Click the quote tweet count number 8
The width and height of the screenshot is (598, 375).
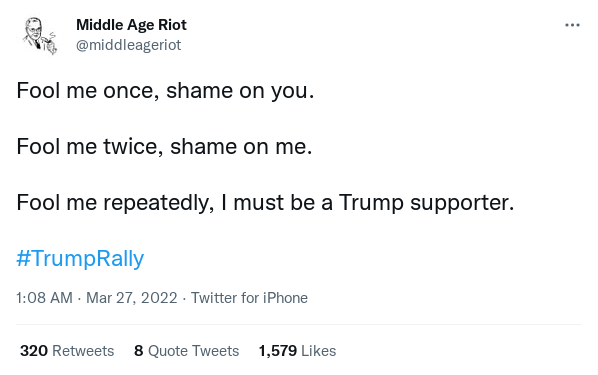[x=138, y=351]
